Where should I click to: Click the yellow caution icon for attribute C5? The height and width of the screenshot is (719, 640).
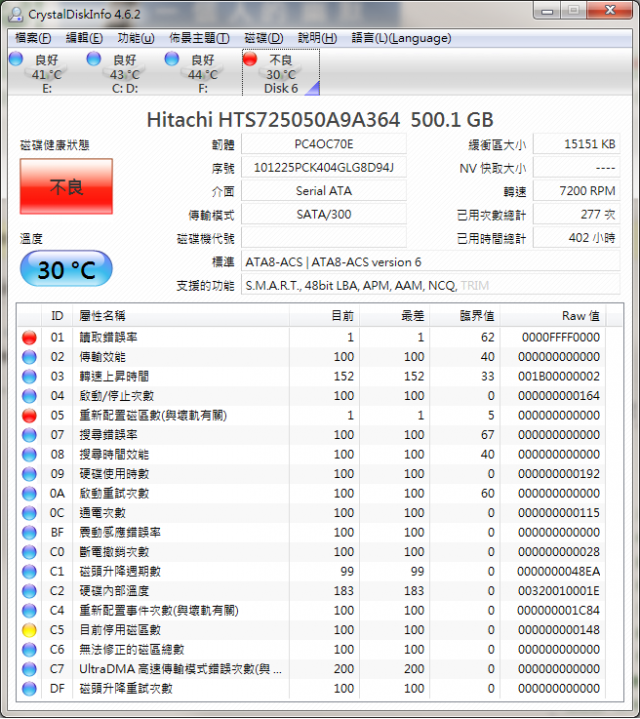29,630
